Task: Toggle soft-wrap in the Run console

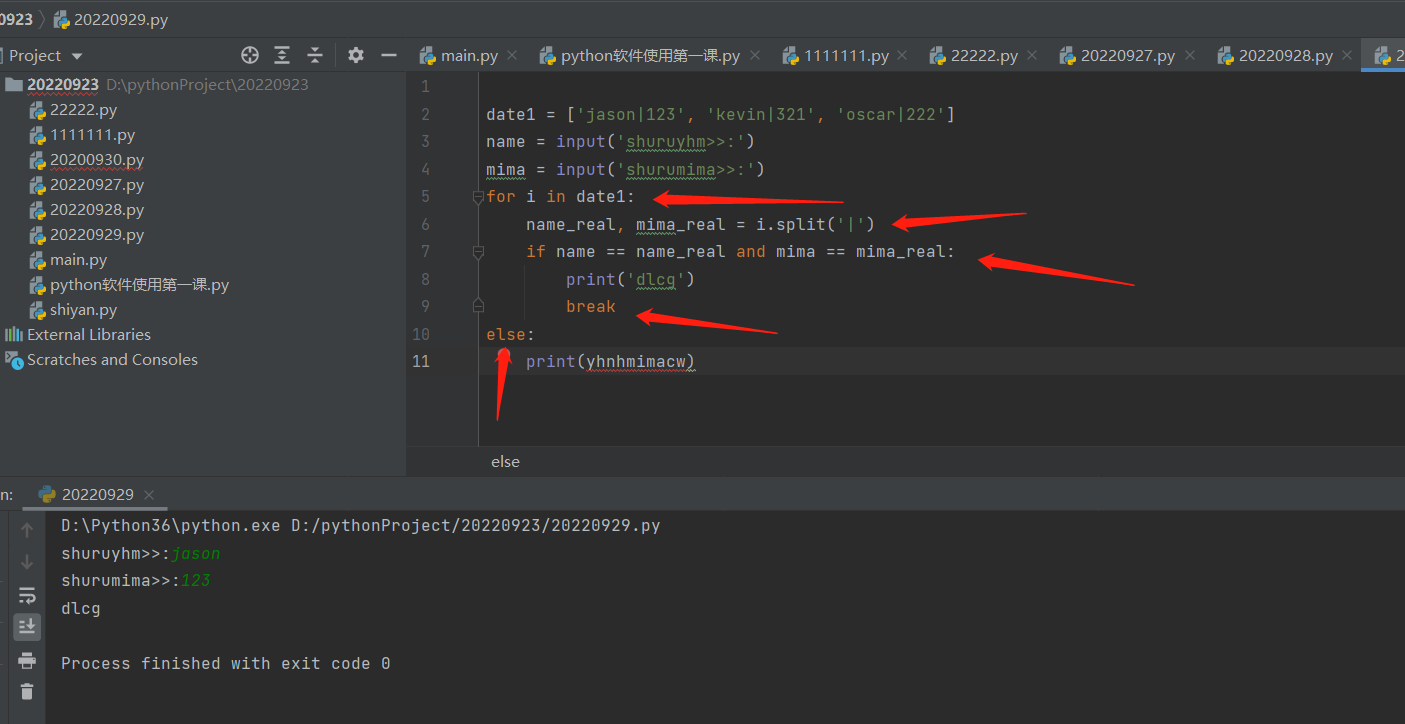Action: [x=27, y=595]
